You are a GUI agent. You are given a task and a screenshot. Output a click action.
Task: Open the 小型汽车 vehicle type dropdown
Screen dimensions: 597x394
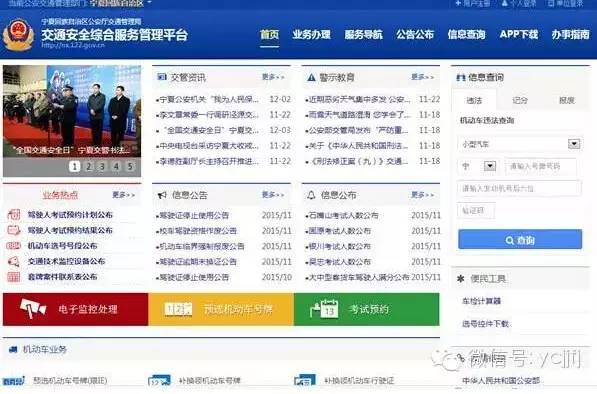pyautogui.click(x=519, y=144)
